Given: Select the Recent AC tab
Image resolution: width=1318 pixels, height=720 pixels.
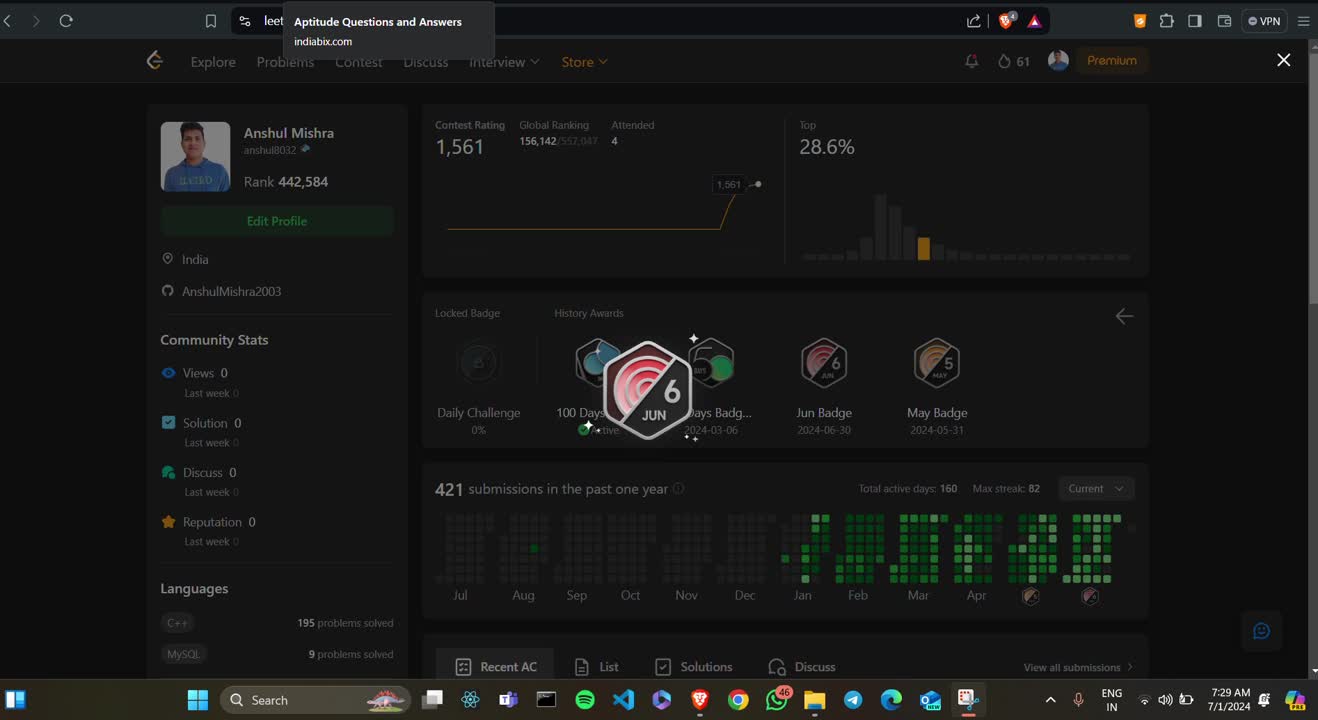Looking at the screenshot, I should click(x=496, y=667).
